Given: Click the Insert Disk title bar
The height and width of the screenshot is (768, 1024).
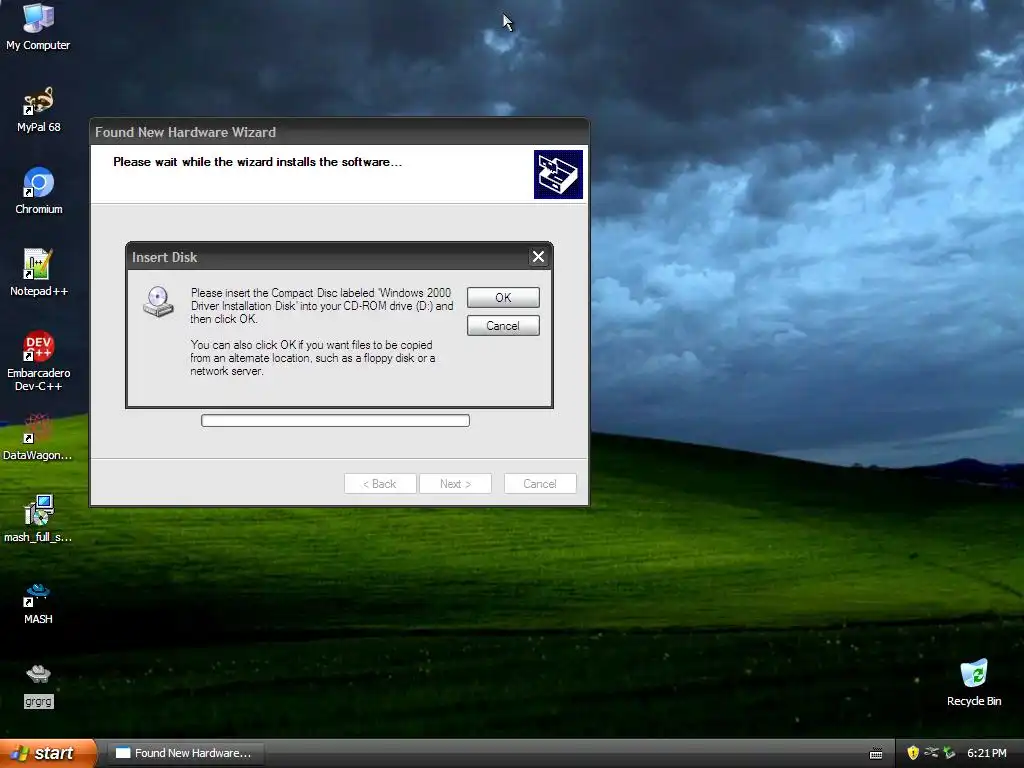Looking at the screenshot, I should [x=327, y=257].
